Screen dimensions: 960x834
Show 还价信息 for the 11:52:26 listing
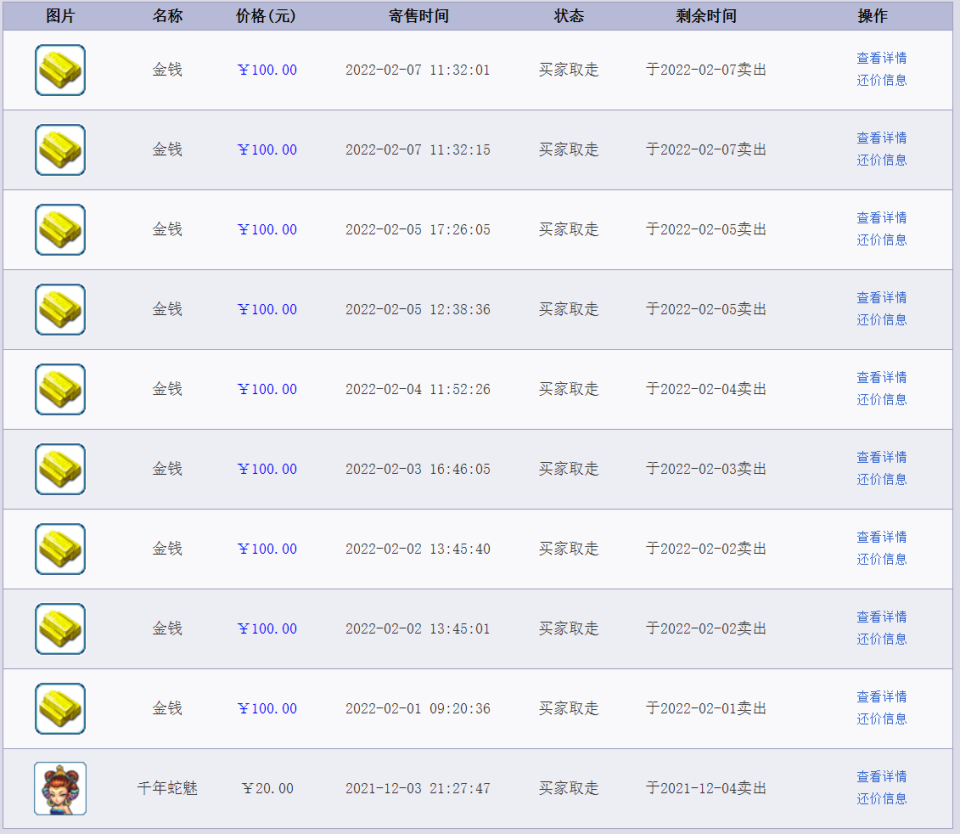pyautogui.click(x=882, y=399)
